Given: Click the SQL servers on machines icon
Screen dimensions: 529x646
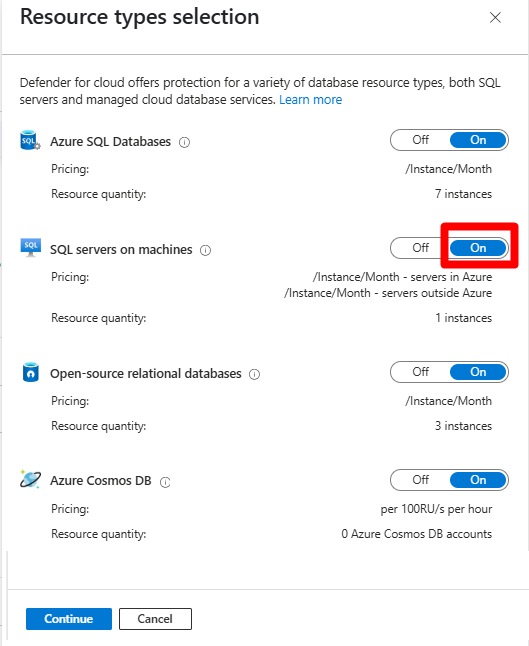Looking at the screenshot, I should pos(30,247).
